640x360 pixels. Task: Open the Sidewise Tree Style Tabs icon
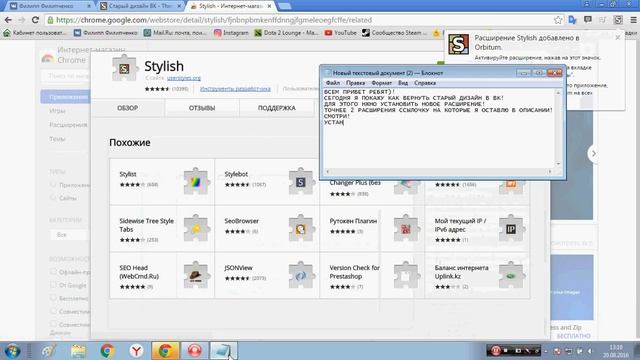[197, 228]
